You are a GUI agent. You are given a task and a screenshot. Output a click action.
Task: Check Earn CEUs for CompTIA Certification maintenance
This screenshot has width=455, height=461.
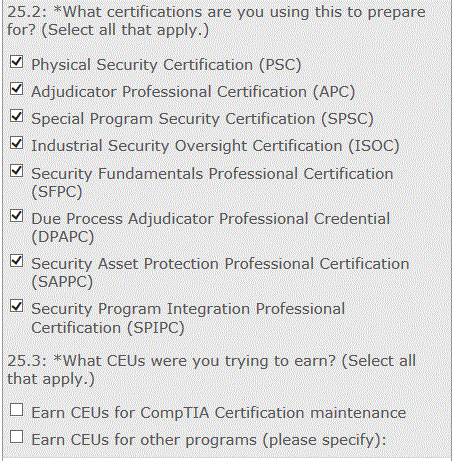pyautogui.click(x=16, y=410)
